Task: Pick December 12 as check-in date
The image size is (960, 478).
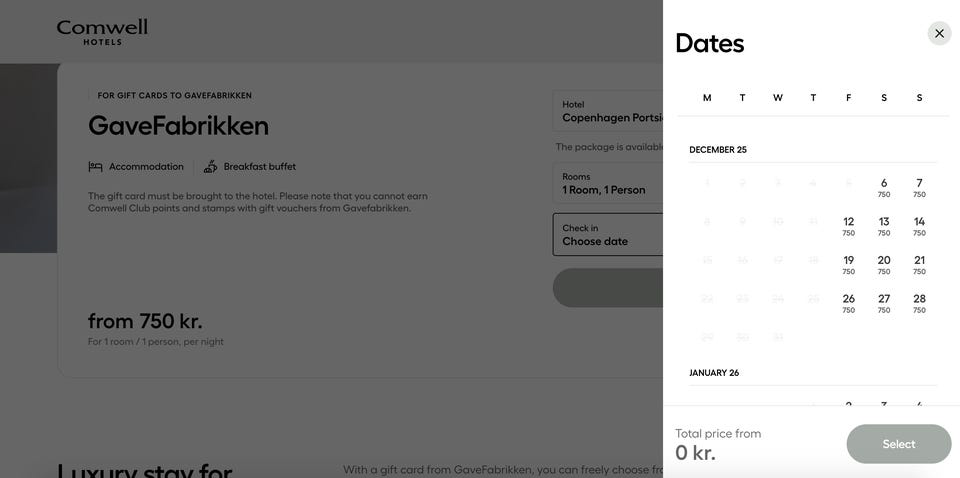Action: [x=848, y=226]
